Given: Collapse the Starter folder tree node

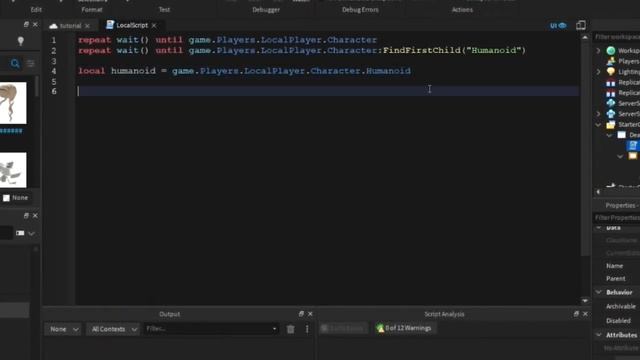Looking at the screenshot, I should pyautogui.click(x=598, y=124).
